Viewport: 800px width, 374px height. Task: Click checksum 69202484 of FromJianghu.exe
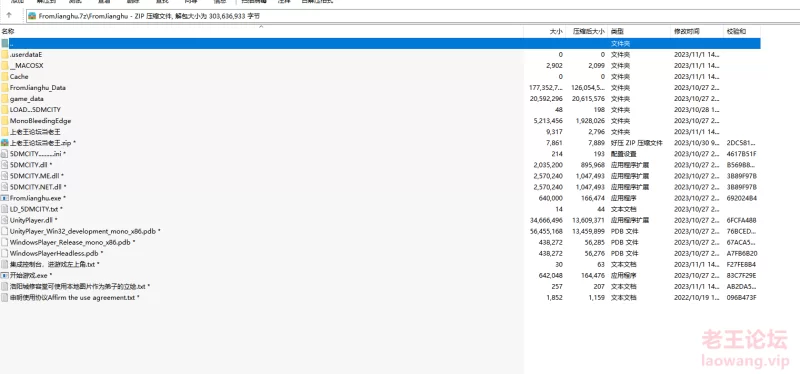click(741, 198)
